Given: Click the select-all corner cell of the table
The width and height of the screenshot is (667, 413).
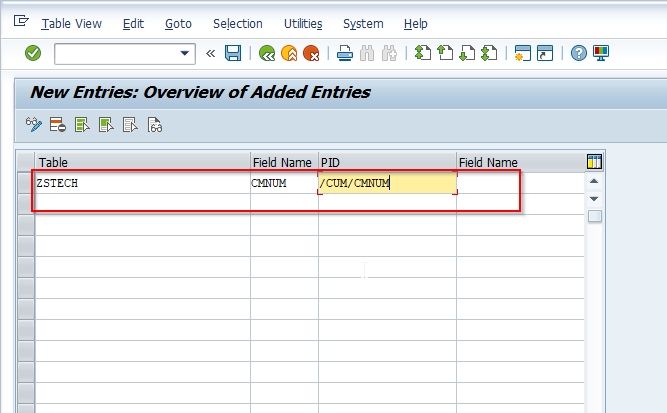Looking at the screenshot, I should pyautogui.click(x=26, y=162).
